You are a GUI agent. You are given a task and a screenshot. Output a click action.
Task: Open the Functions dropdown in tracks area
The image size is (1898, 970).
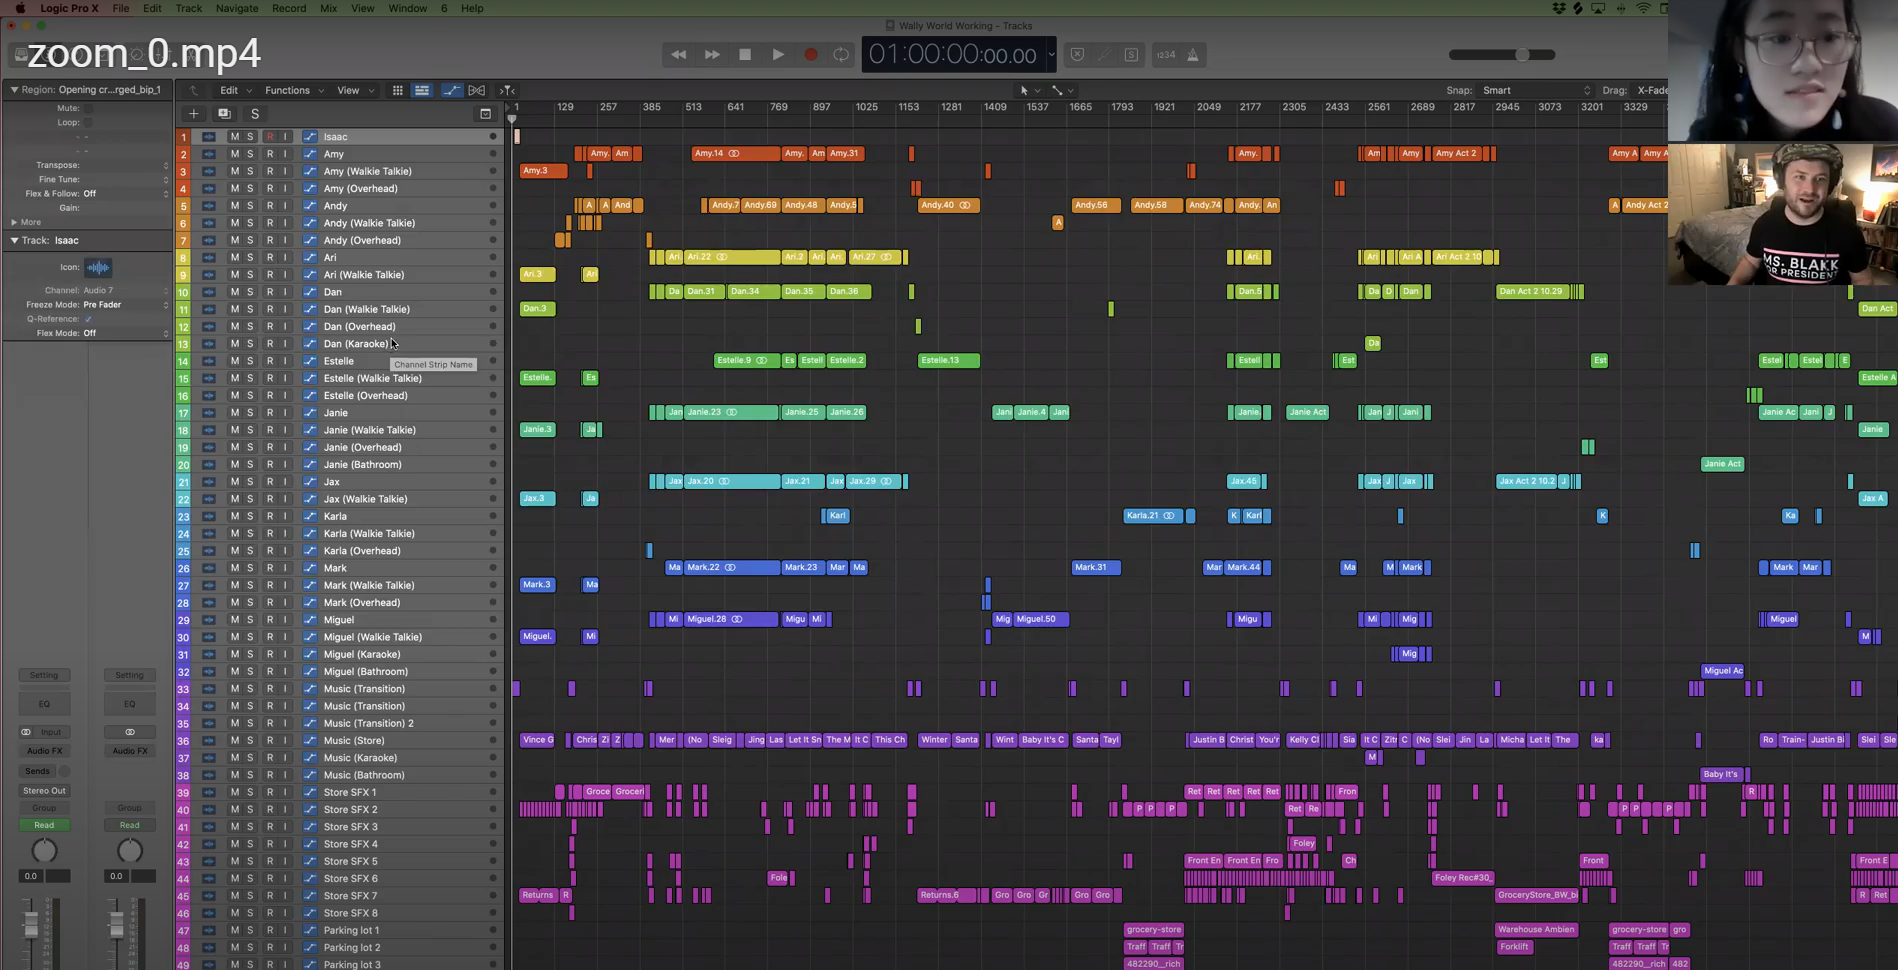pos(293,90)
